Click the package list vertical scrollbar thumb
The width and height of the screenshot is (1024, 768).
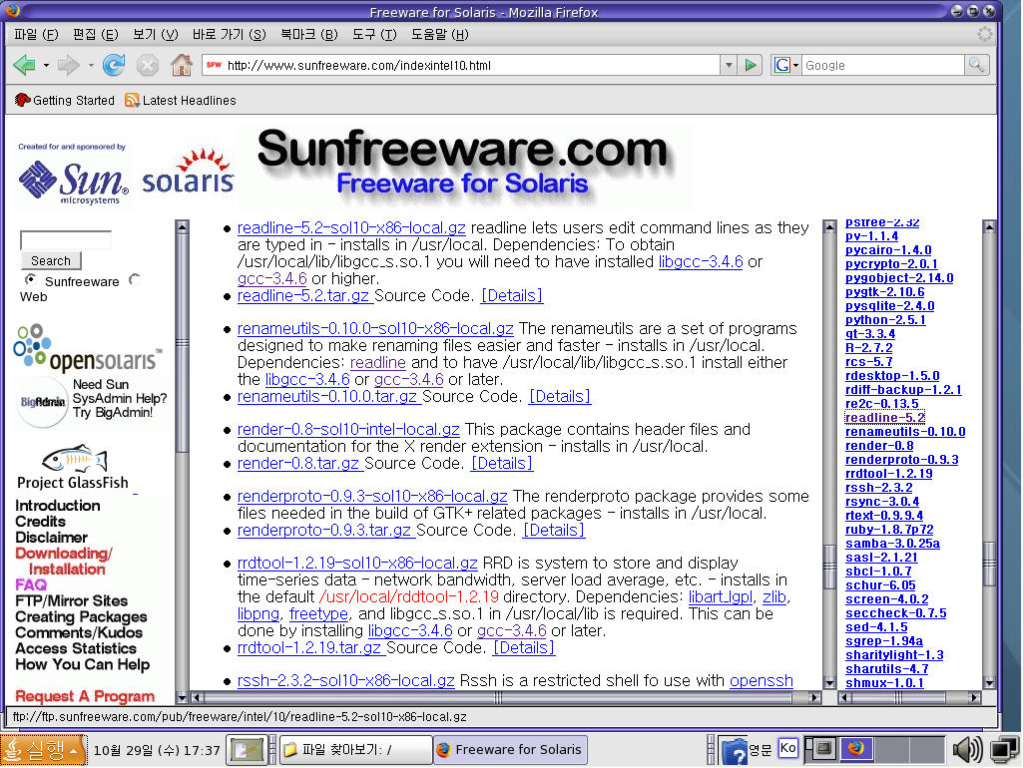coord(989,563)
